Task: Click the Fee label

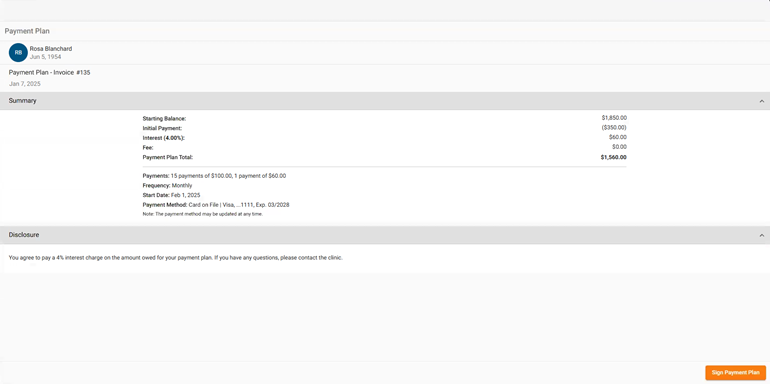Action: coord(148,147)
